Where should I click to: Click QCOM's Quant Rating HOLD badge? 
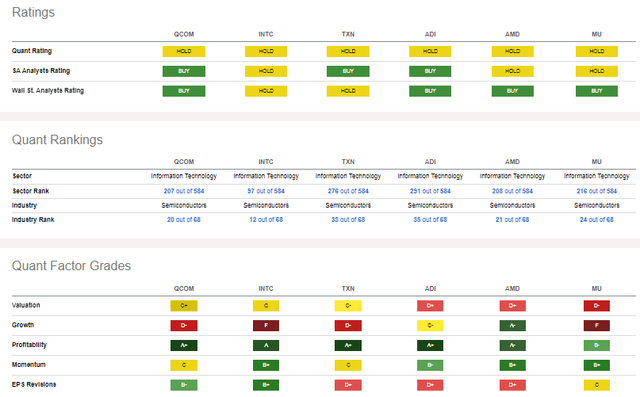pyautogui.click(x=184, y=51)
